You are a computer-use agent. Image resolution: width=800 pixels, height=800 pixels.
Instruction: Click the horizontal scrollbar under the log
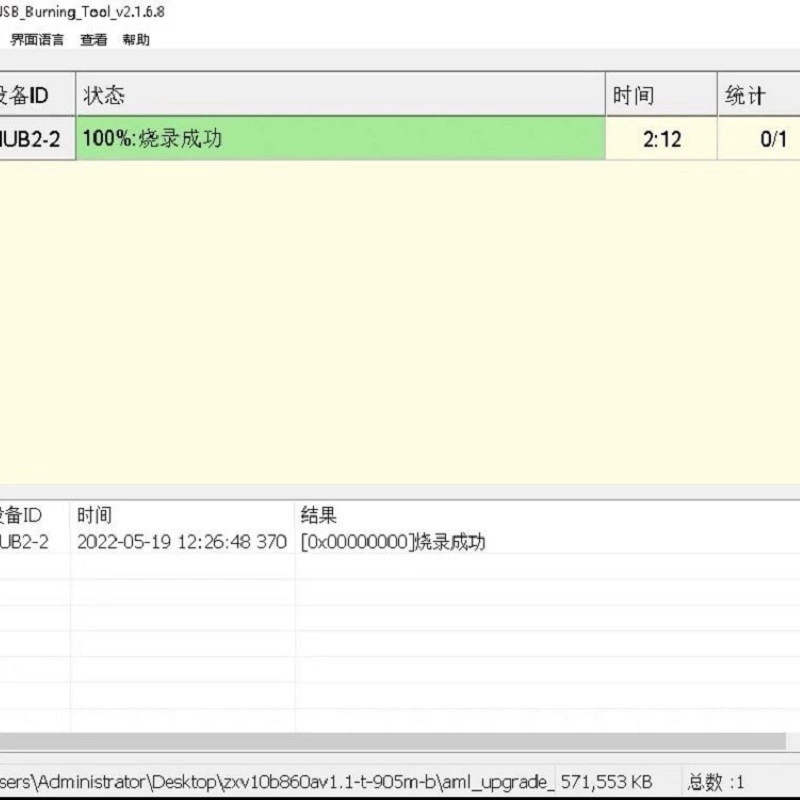[392, 741]
